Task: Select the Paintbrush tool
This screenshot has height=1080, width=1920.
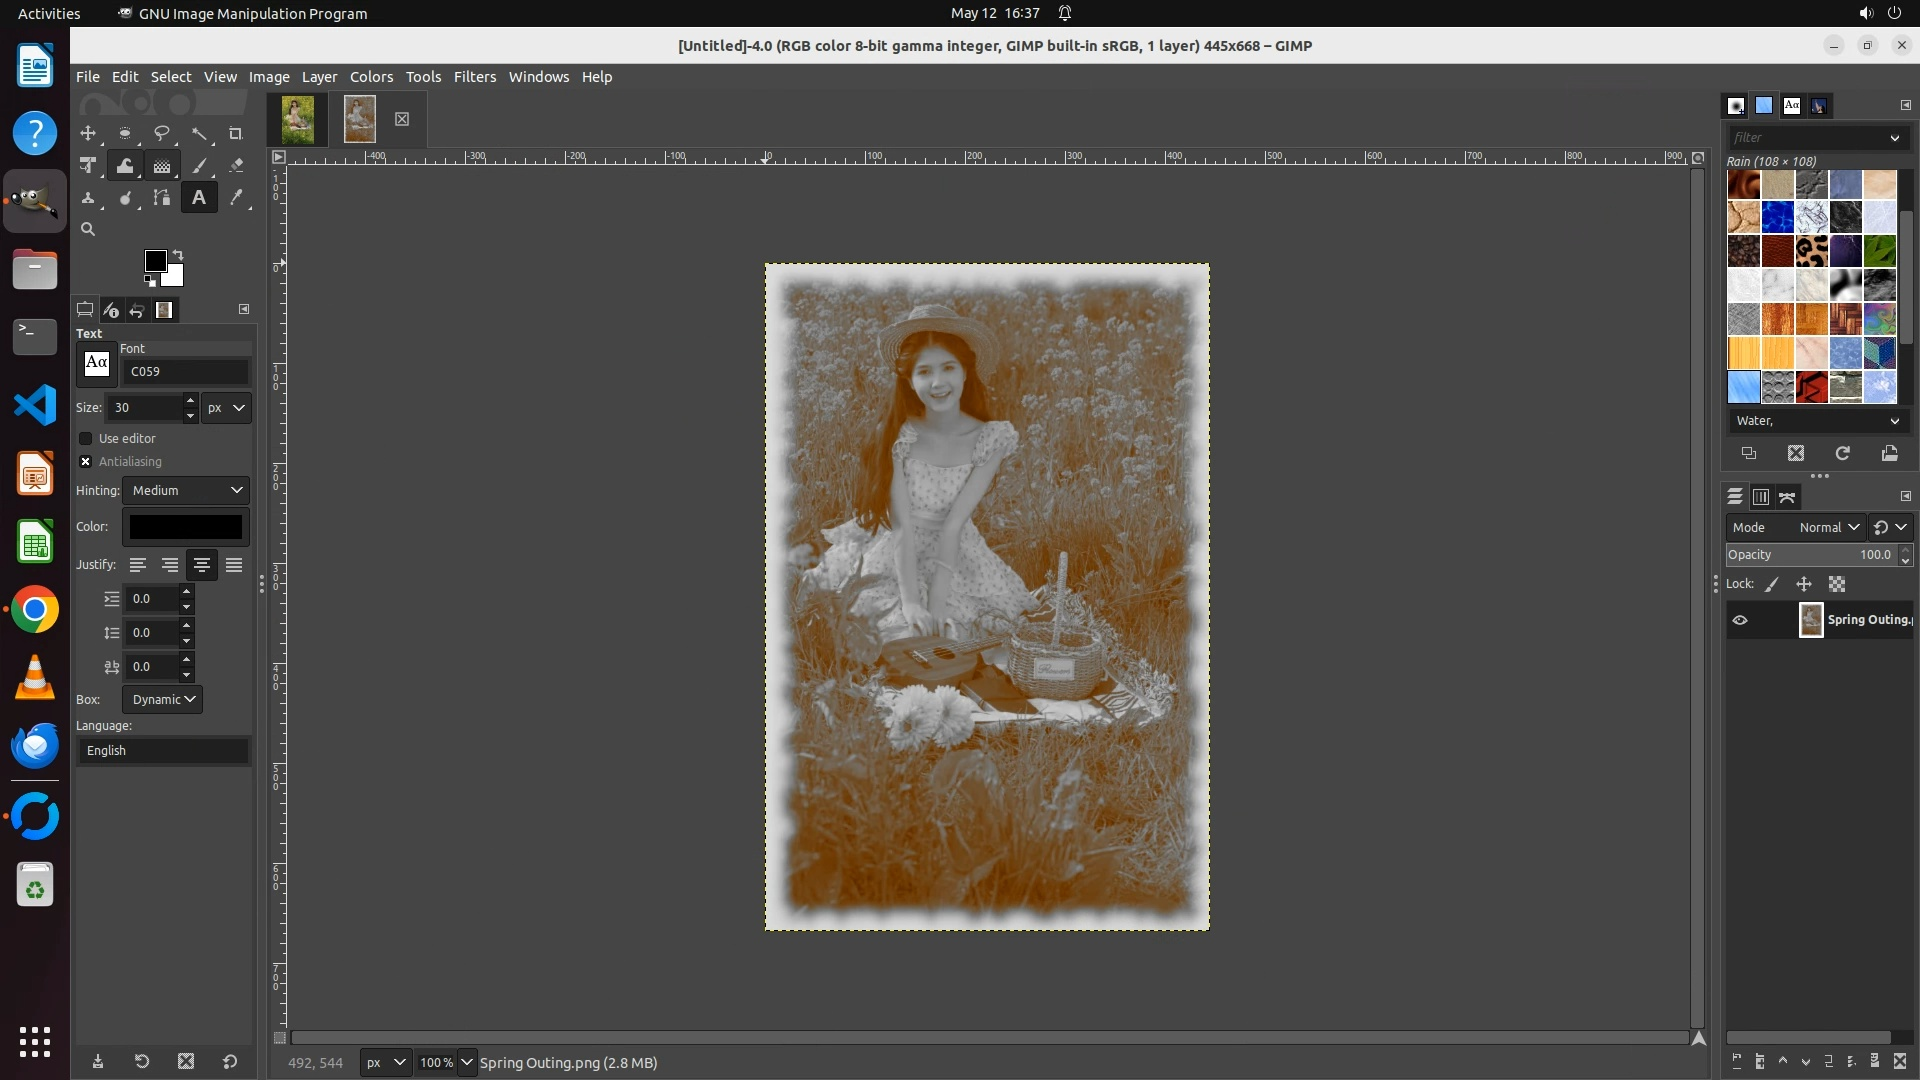Action: pos(199,166)
